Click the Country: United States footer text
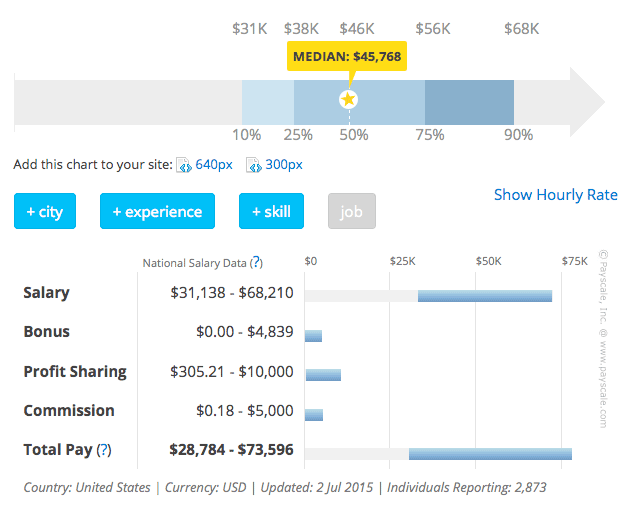Image resolution: width=632 pixels, height=522 pixels. point(87,488)
